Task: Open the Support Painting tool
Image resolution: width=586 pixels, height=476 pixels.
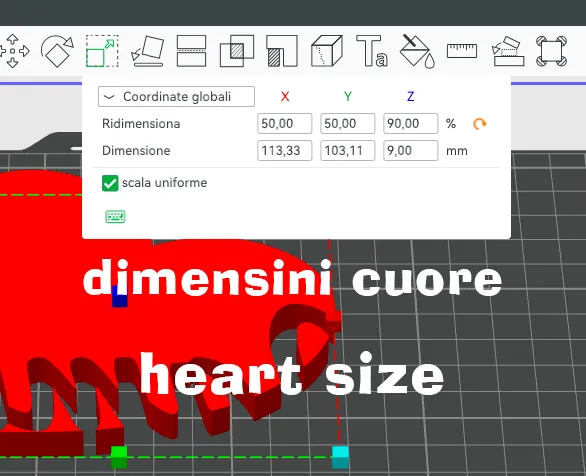Action: (282, 51)
